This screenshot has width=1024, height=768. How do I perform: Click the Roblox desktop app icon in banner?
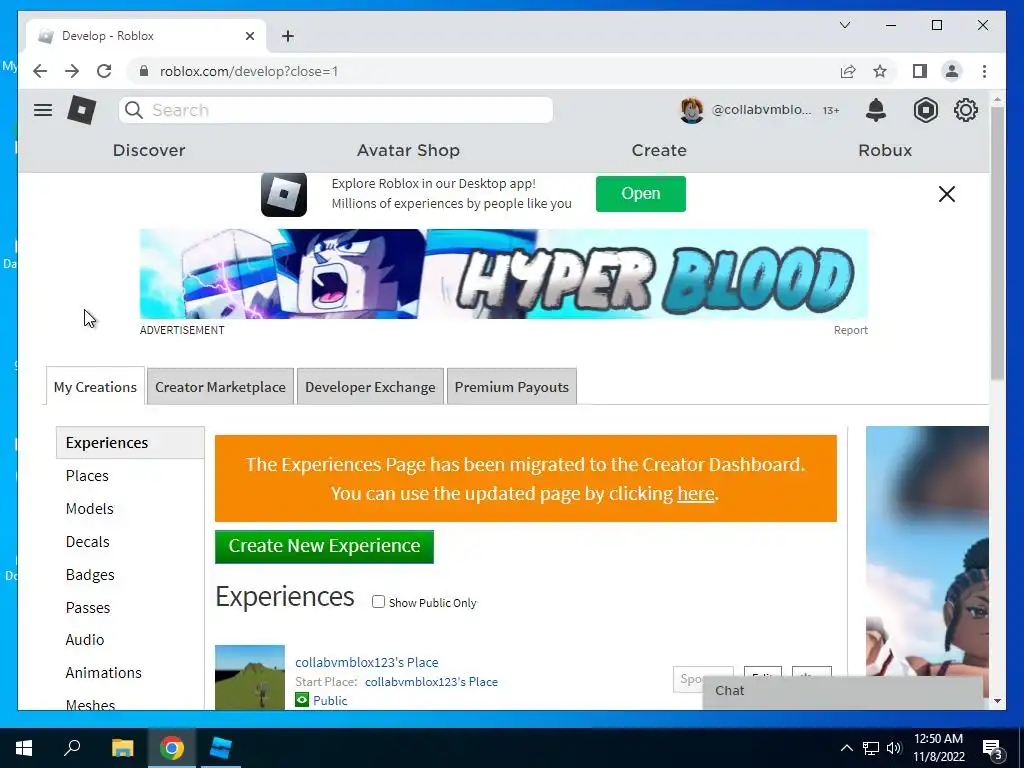pos(284,194)
